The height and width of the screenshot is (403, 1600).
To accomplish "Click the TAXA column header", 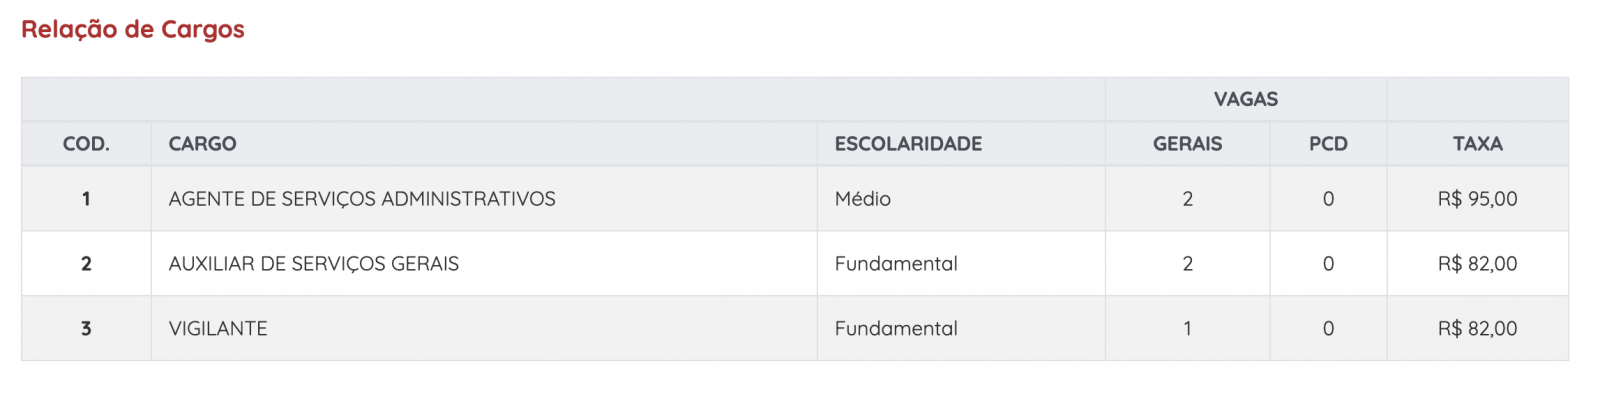I will [1478, 144].
